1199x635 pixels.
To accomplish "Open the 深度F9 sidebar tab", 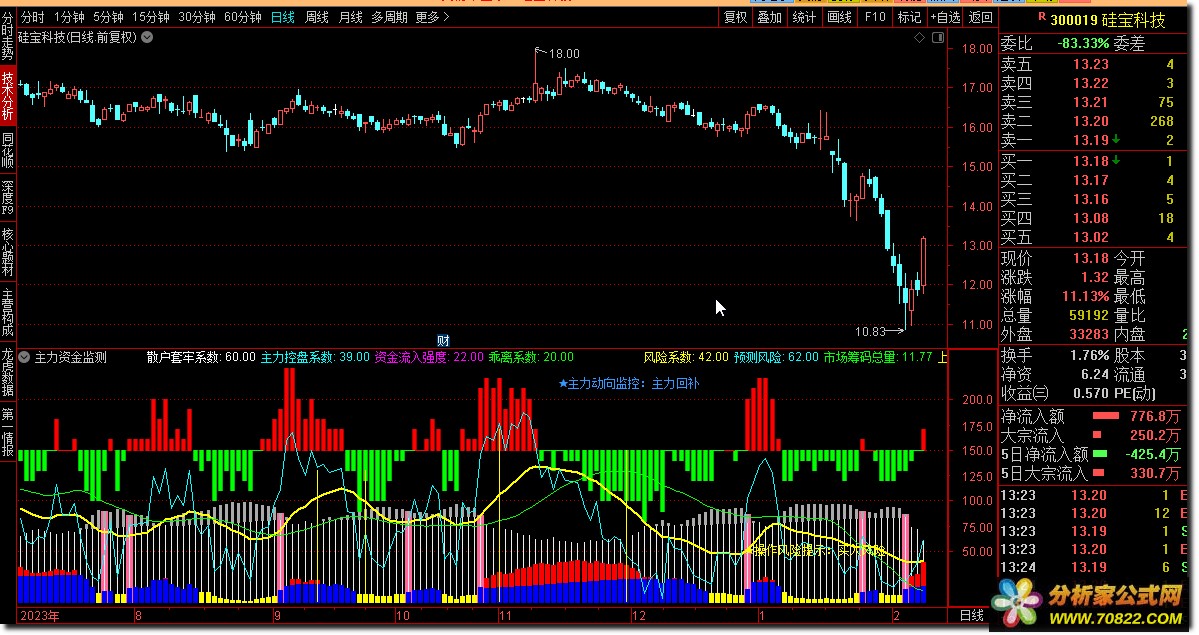I will 8,197.
